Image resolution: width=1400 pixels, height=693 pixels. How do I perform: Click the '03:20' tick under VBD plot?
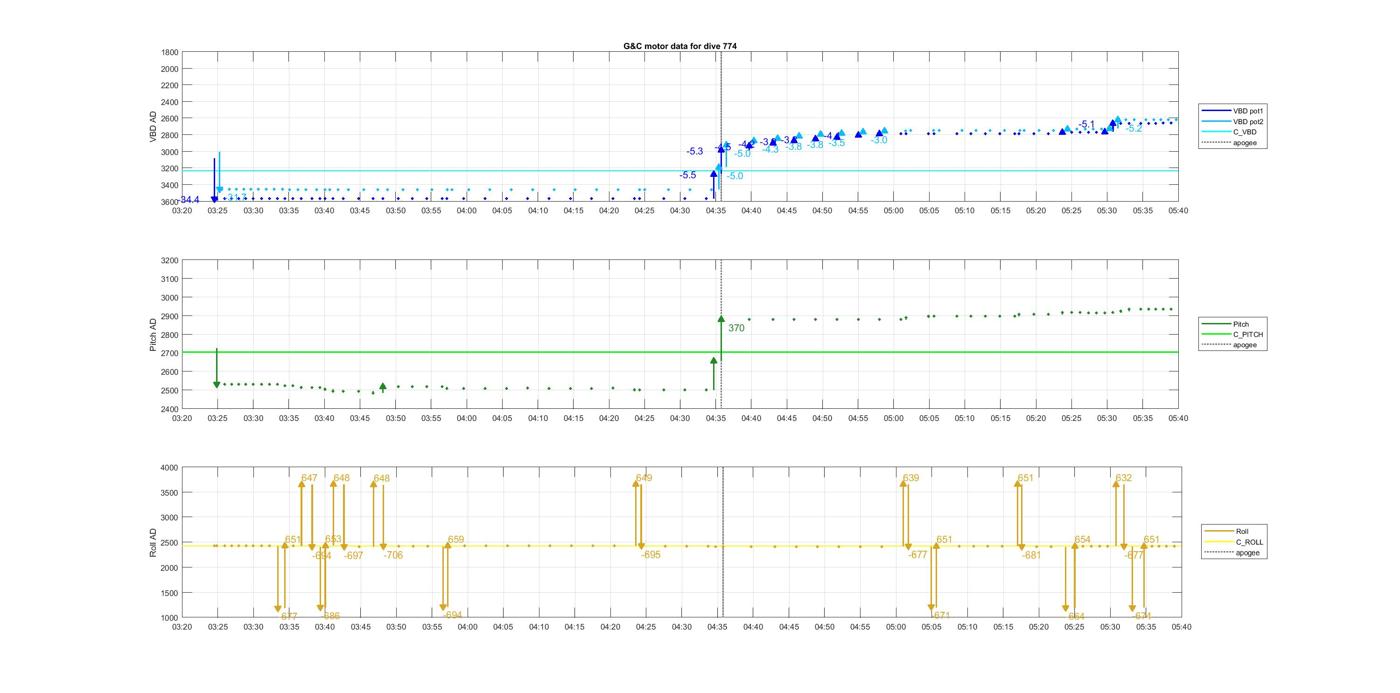182,211
